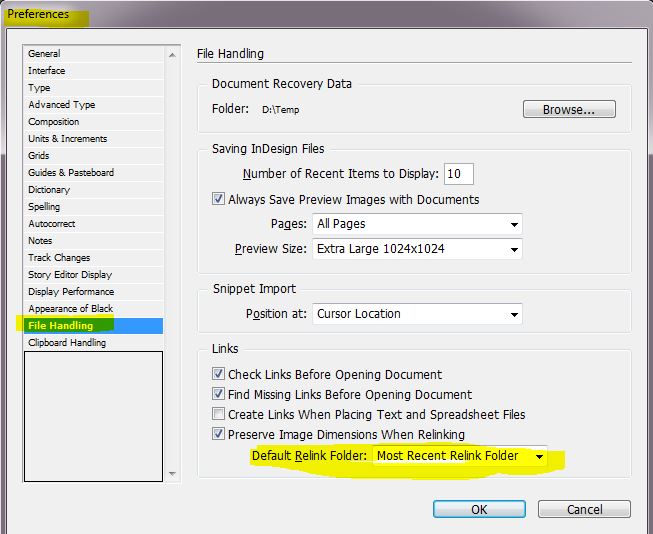Select Autocorrect category
Screen dimensions: 653x534
click(x=94, y=224)
